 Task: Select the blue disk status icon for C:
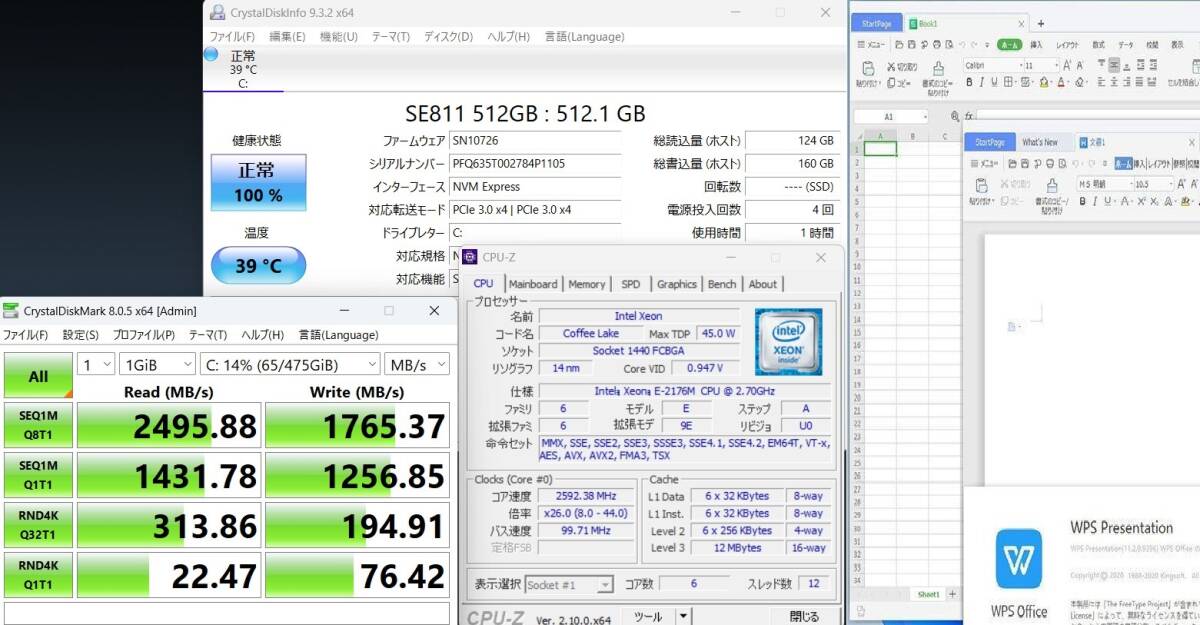coord(211,55)
